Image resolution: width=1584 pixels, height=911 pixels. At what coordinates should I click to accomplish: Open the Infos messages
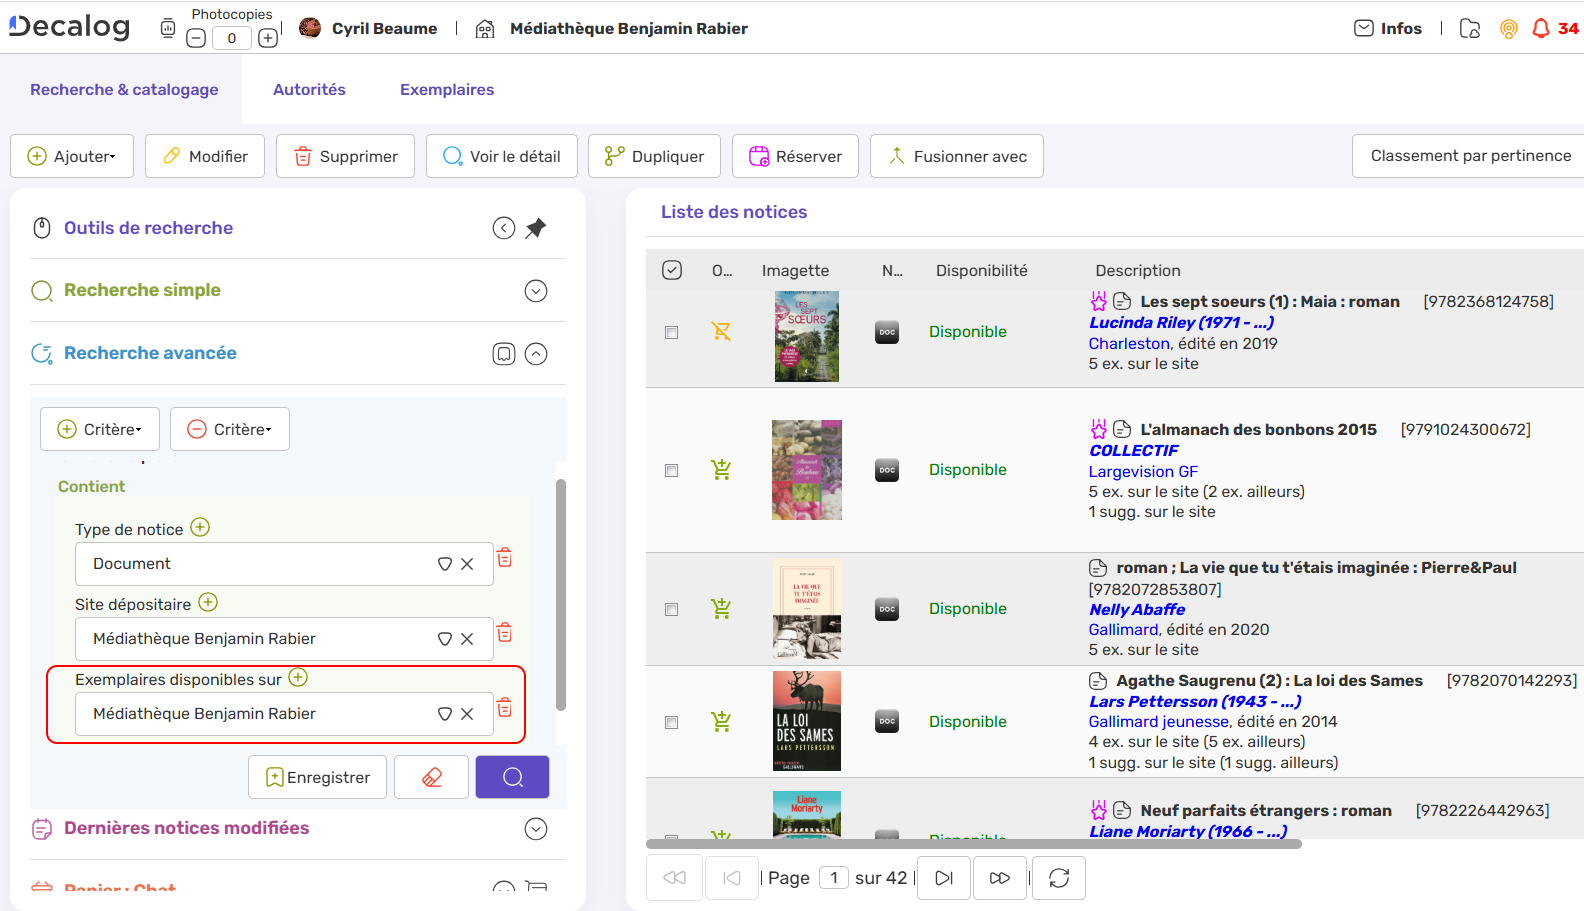(x=1388, y=28)
